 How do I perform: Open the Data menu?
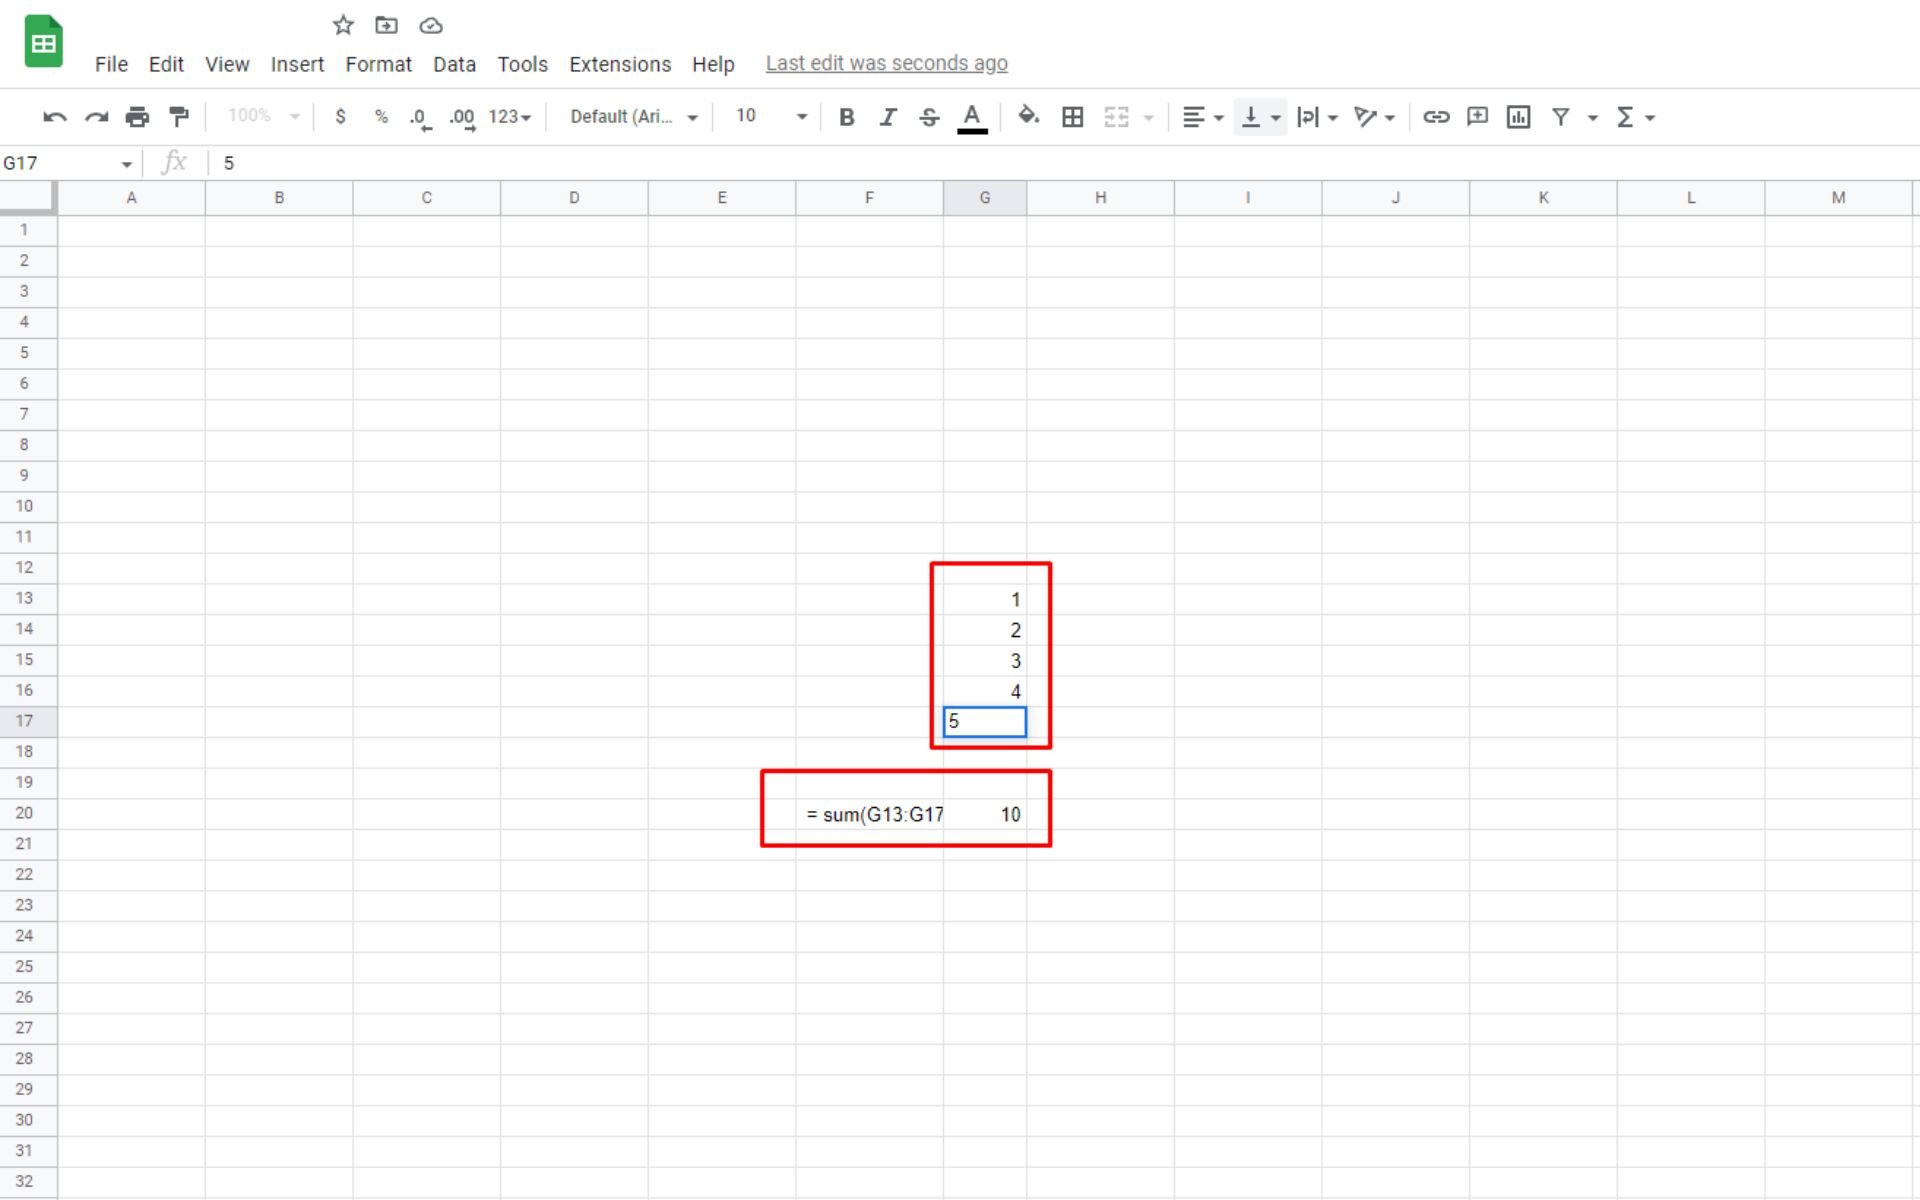coord(454,64)
